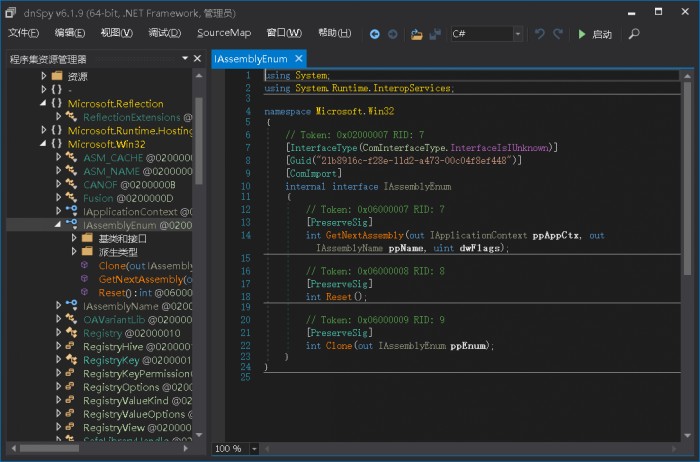This screenshot has width=700, height=462.
Task: Click the Clone method name in code
Action: click(338, 345)
